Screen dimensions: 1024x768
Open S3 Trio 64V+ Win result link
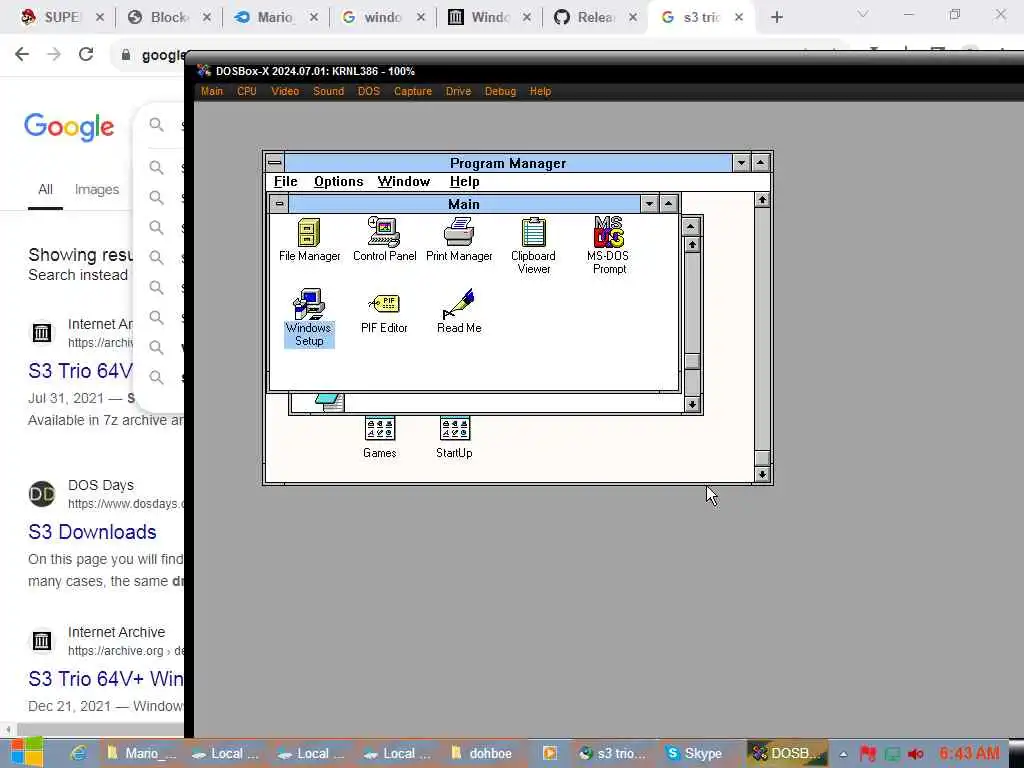[x=106, y=679]
